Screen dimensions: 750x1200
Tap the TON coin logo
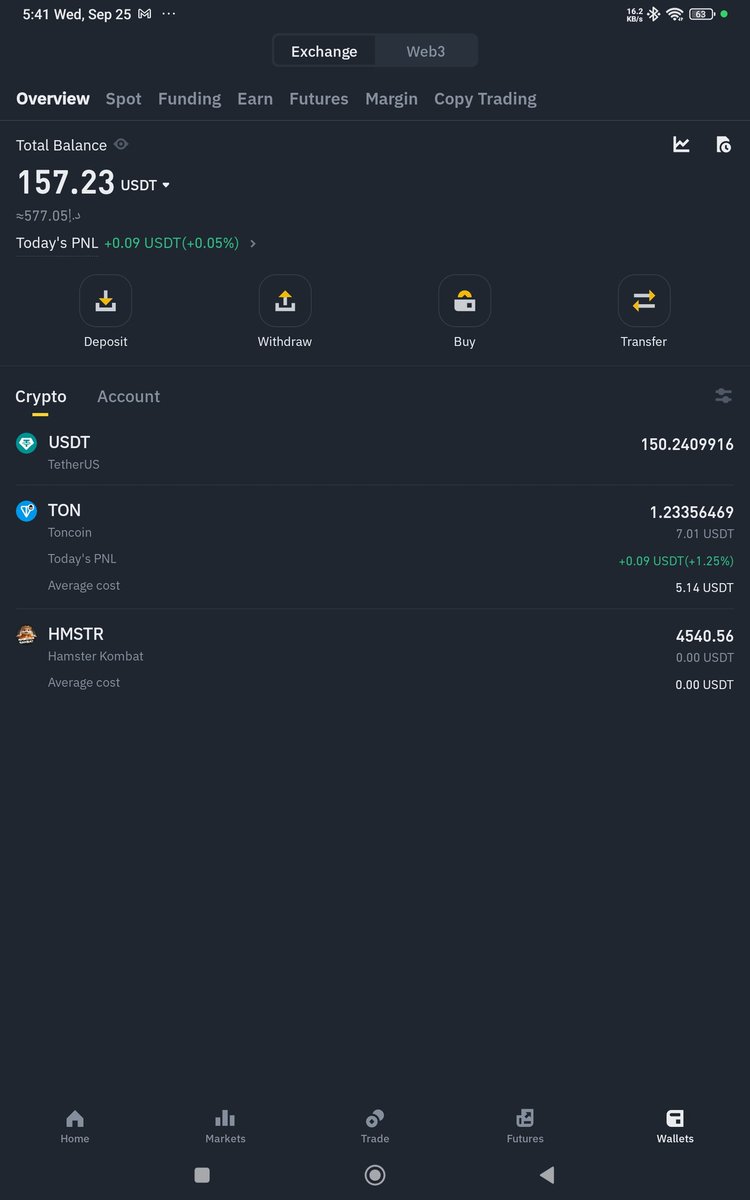26,511
